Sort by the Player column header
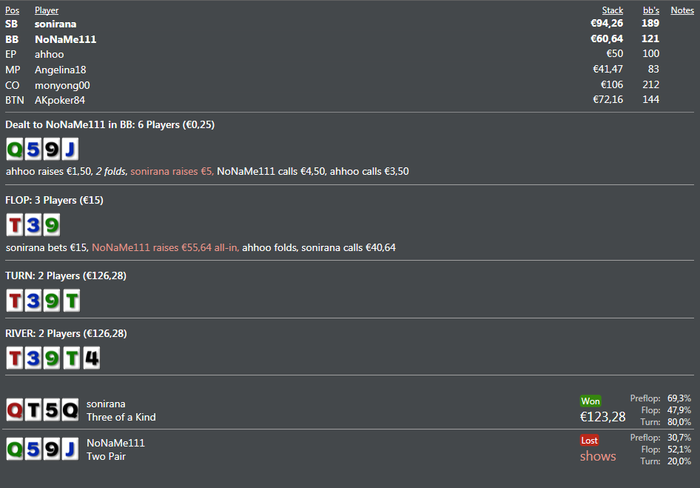The height and width of the screenshot is (488, 700). click(46, 10)
